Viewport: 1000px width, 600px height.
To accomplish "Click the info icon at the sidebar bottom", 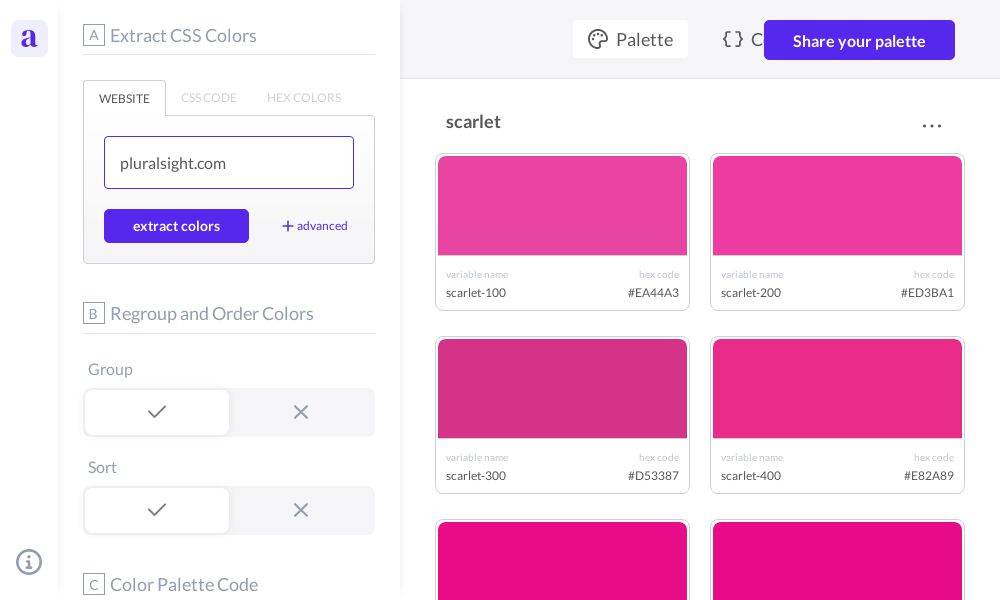I will click(29, 562).
